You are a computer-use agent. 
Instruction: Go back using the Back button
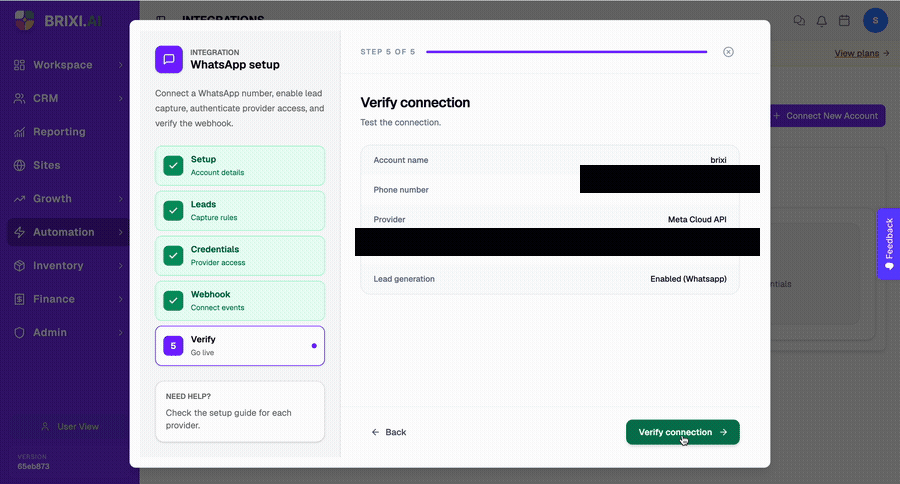(x=389, y=432)
